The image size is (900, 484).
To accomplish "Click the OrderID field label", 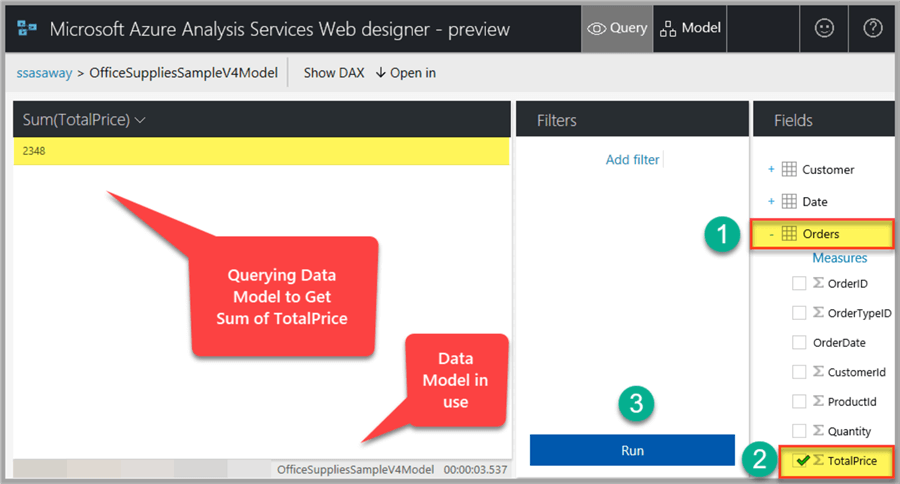I will (x=848, y=283).
